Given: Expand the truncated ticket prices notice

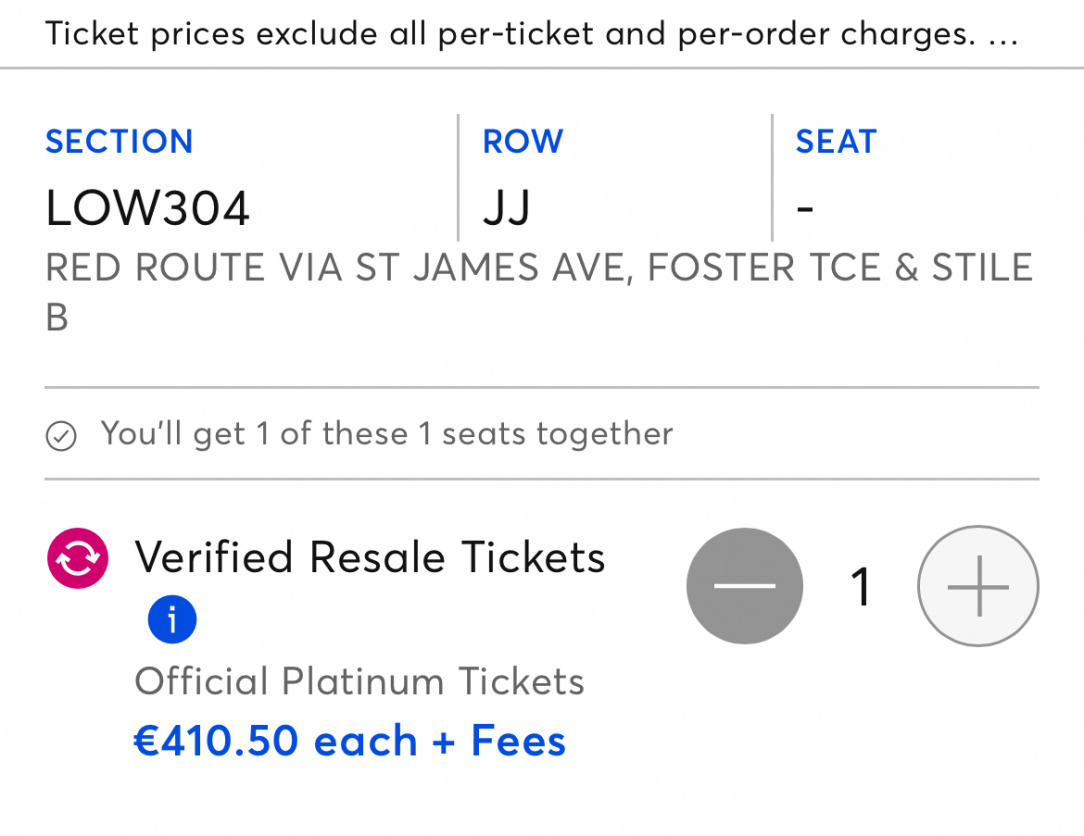Looking at the screenshot, I should [x=532, y=33].
